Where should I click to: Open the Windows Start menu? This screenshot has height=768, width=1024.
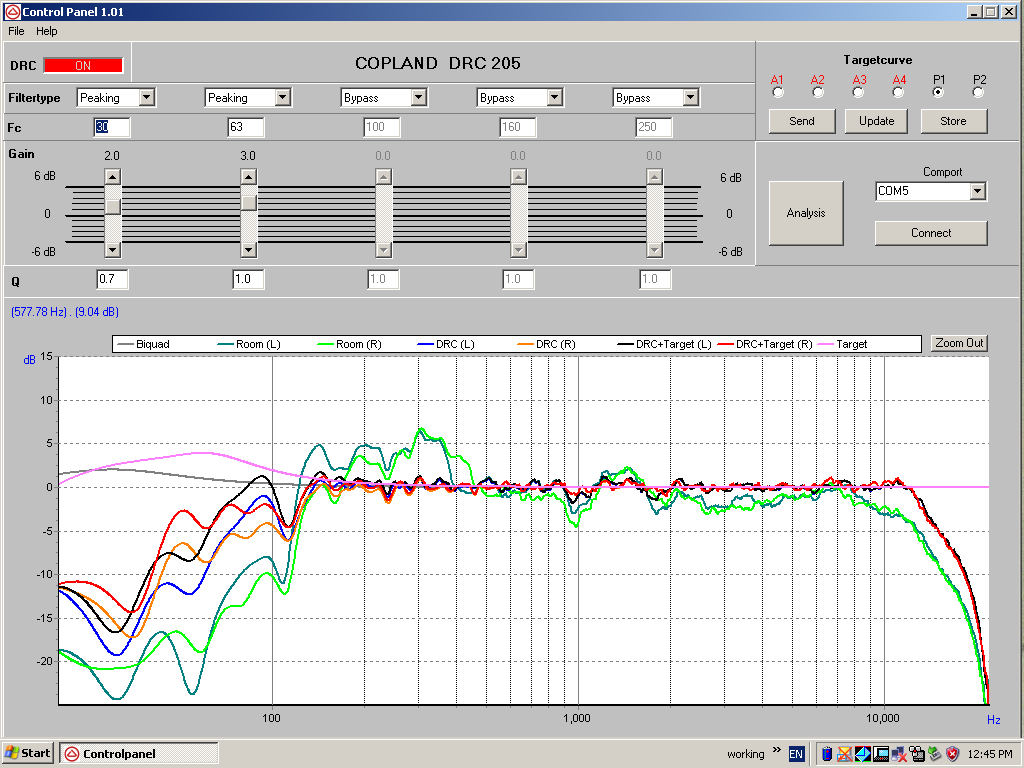coord(27,753)
